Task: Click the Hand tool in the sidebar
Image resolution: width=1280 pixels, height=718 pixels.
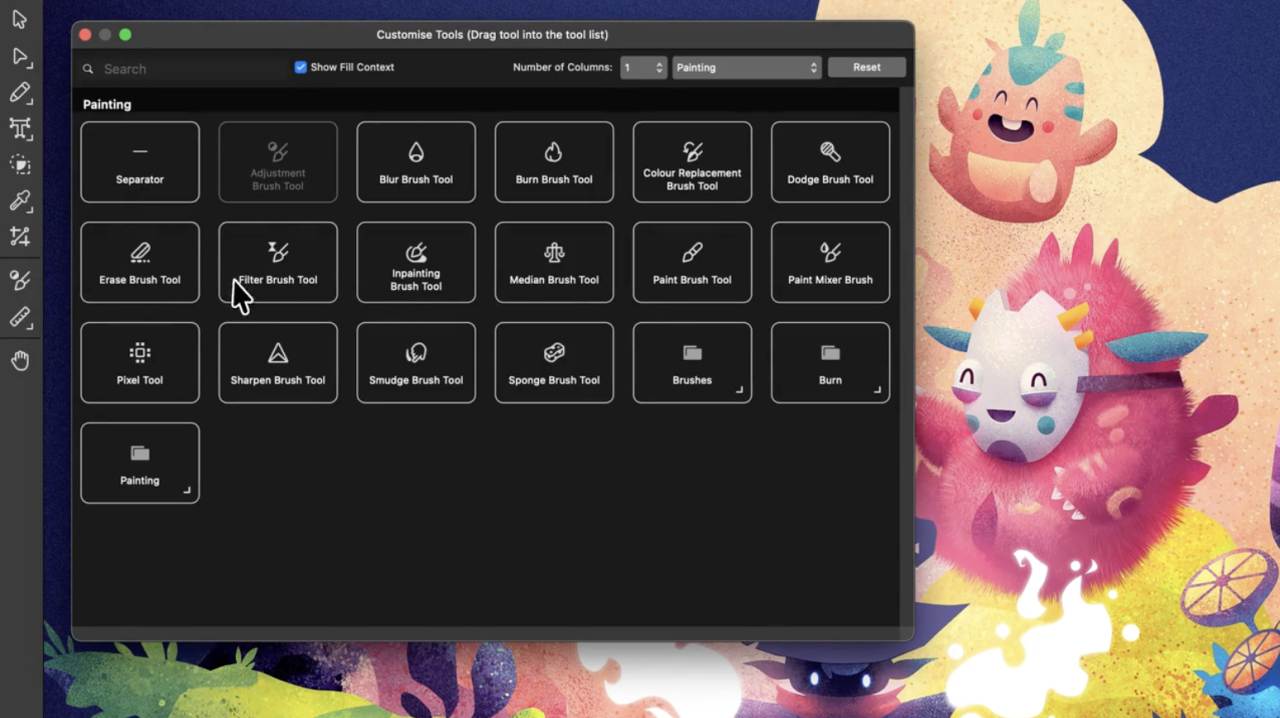Action: coord(20,360)
